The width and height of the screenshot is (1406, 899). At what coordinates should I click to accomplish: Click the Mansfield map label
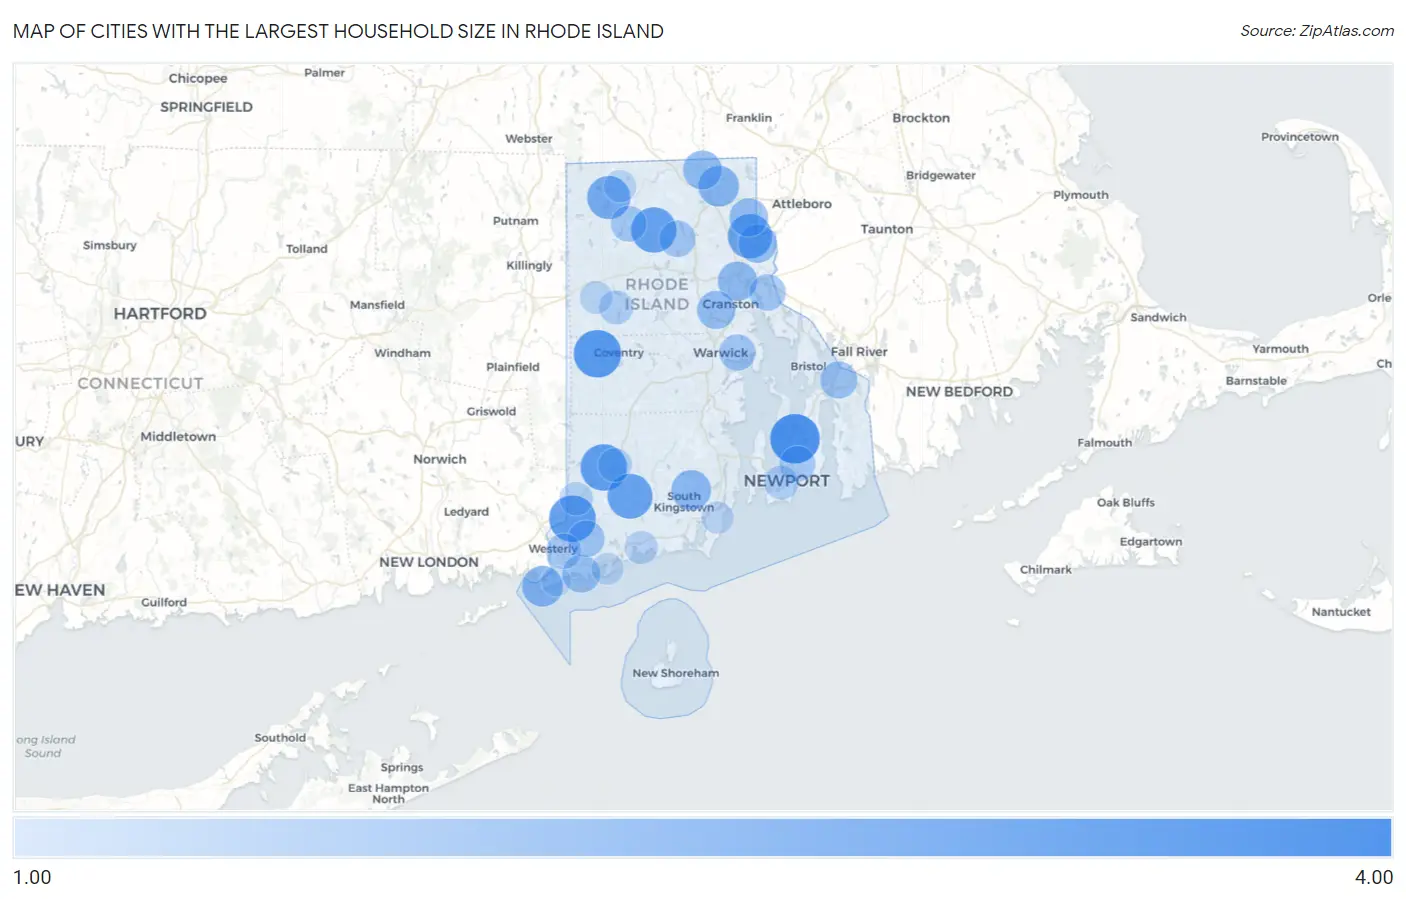pos(377,305)
